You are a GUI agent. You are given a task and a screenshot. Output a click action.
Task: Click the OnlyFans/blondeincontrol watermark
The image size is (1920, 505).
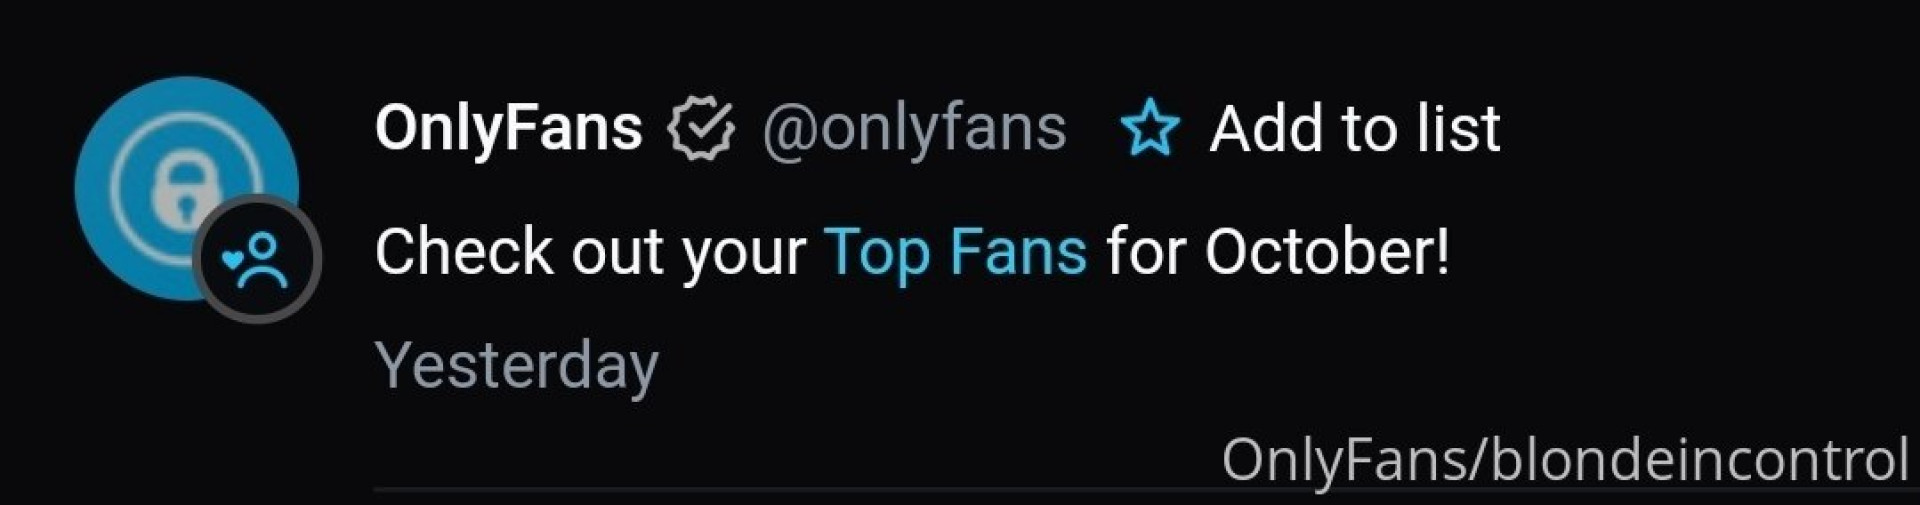(1564, 460)
